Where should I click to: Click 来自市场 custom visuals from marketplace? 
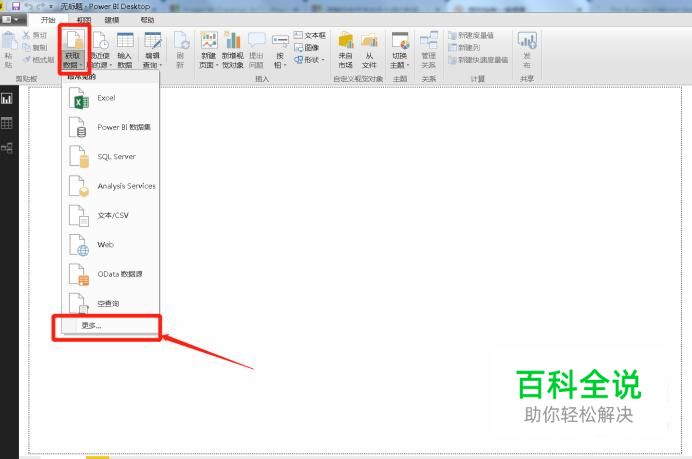(346, 49)
